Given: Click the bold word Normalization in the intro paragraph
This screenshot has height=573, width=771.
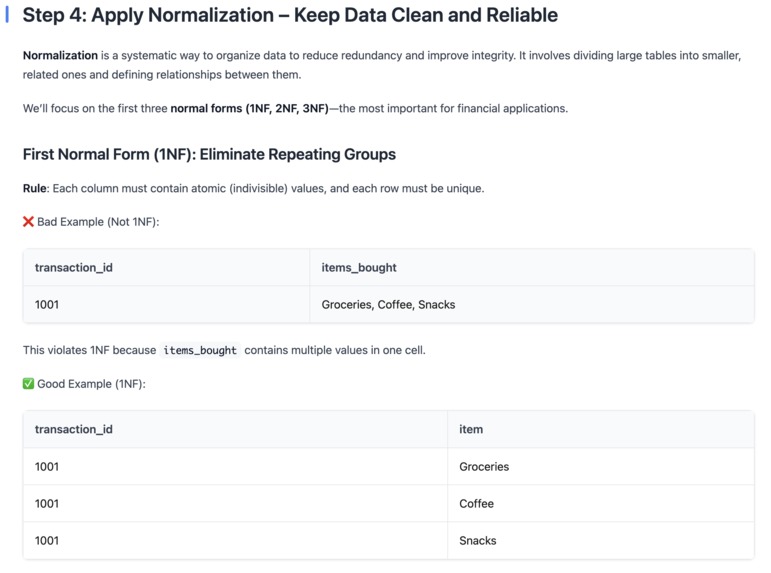Looking at the screenshot, I should tap(60, 56).
